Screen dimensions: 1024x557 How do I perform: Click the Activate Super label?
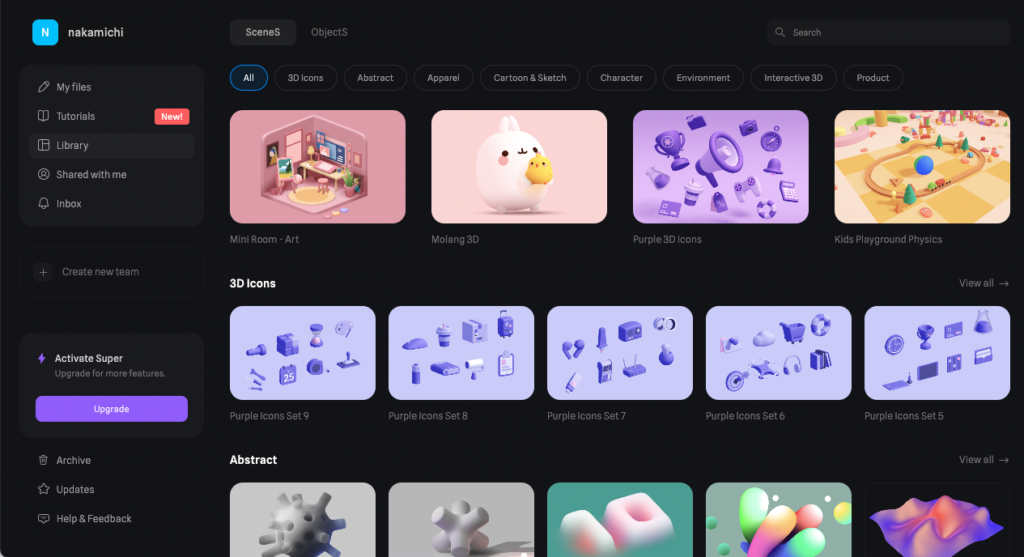click(x=89, y=358)
